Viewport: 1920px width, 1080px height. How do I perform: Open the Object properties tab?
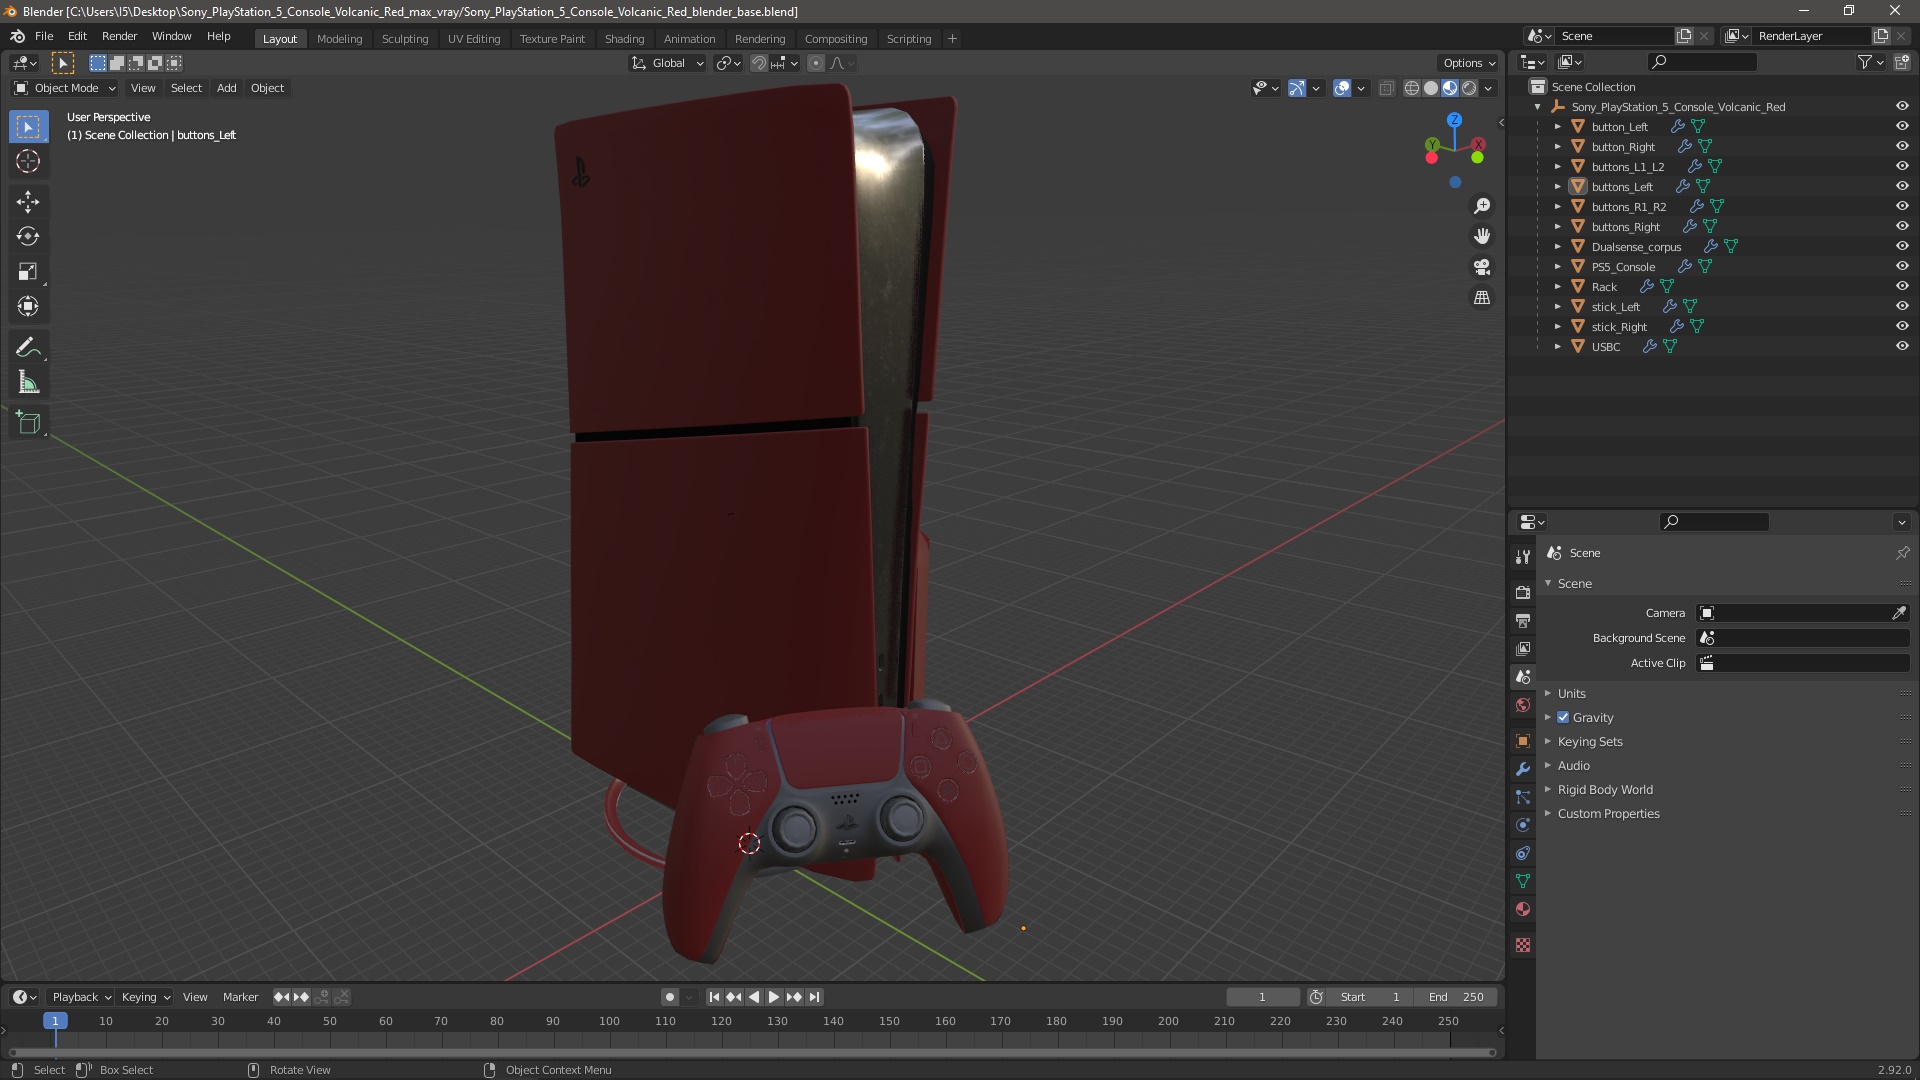(x=1523, y=741)
